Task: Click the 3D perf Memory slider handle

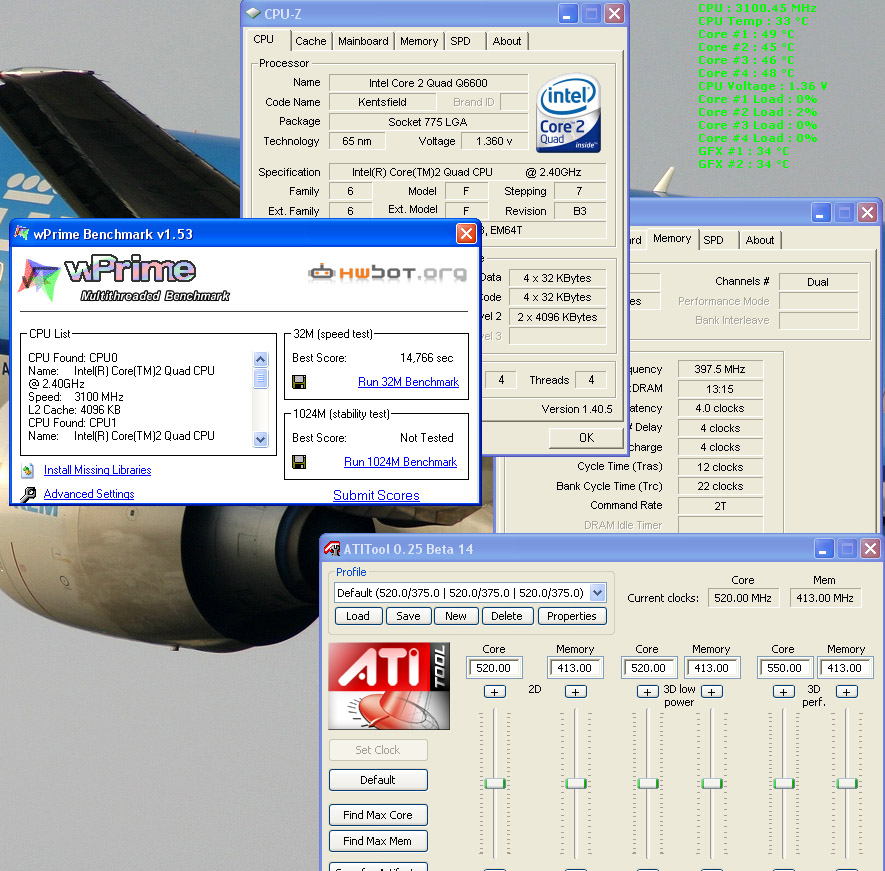Action: (x=847, y=784)
